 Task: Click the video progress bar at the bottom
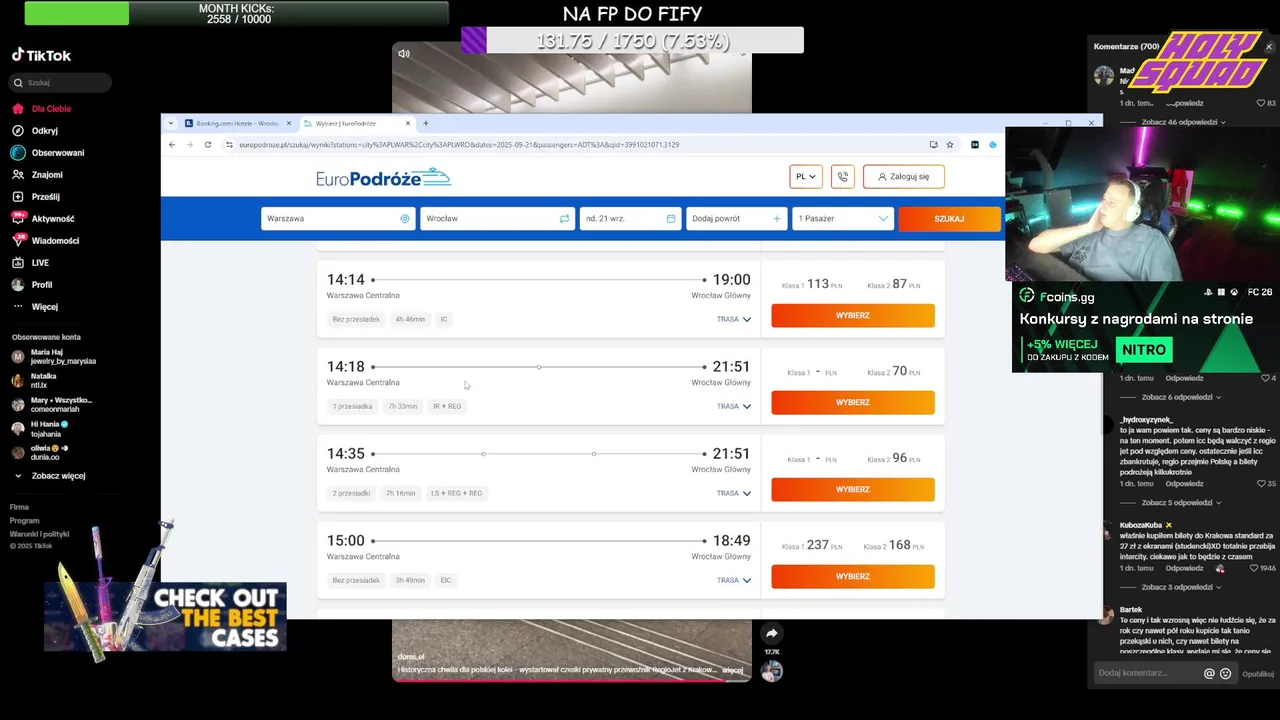click(571, 680)
